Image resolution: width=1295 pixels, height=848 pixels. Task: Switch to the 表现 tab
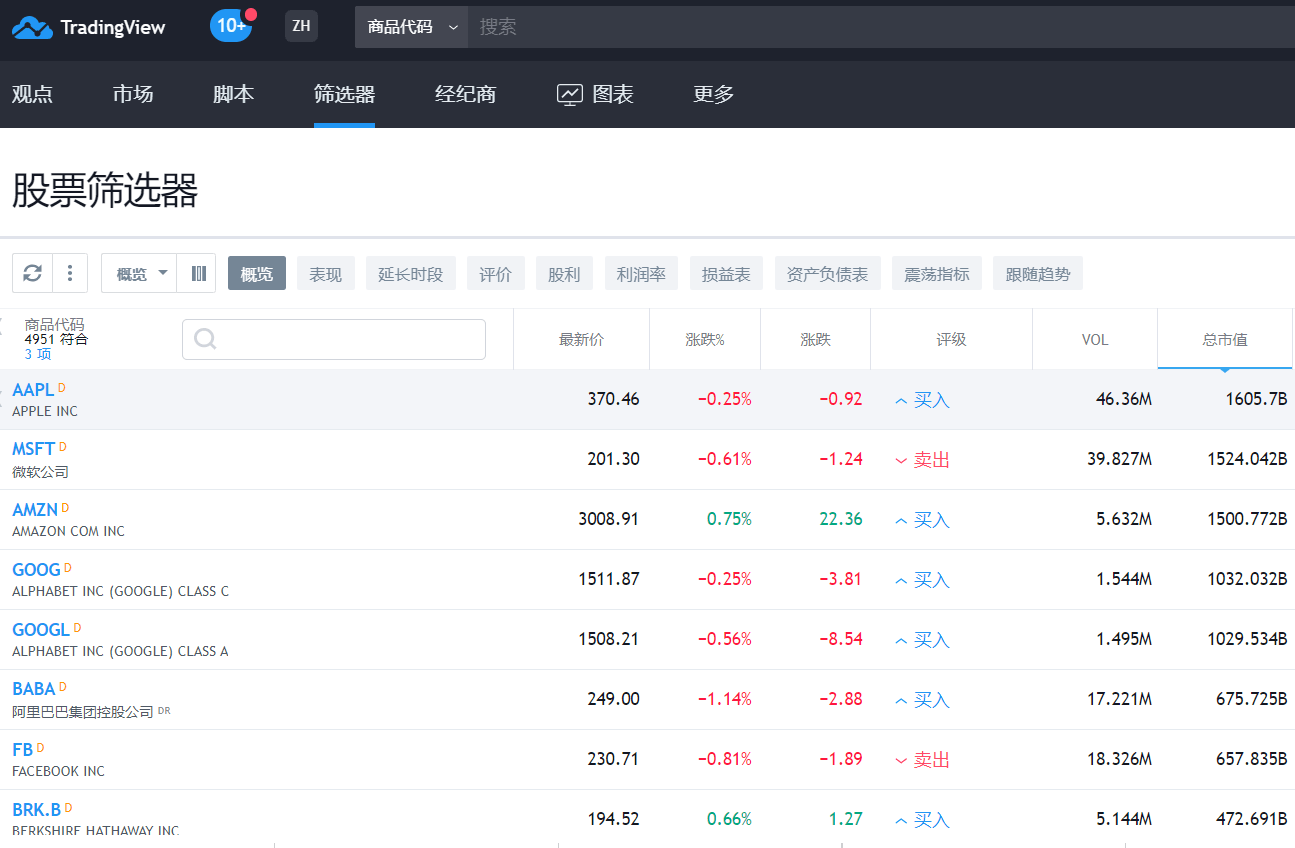pos(326,273)
